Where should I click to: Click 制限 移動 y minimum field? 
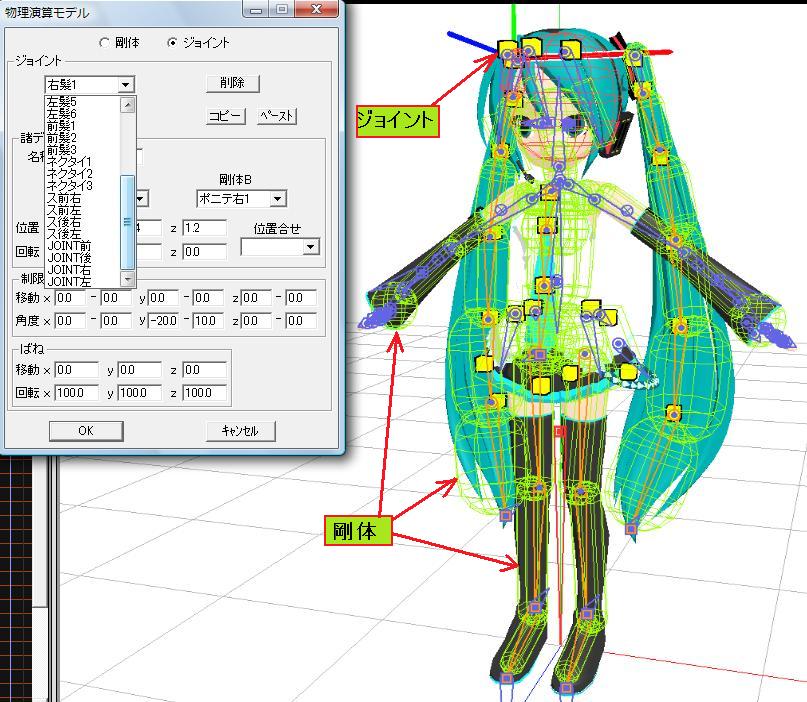pyautogui.click(x=163, y=298)
